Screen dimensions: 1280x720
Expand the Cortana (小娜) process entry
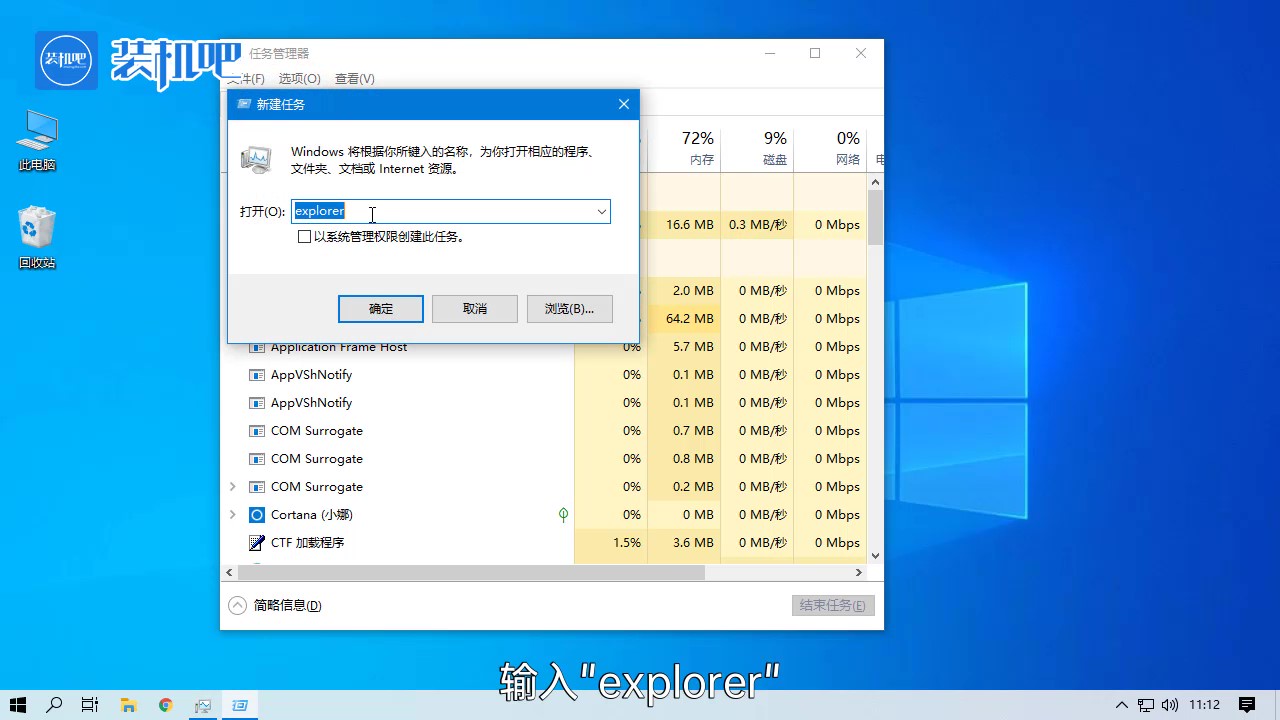click(232, 514)
